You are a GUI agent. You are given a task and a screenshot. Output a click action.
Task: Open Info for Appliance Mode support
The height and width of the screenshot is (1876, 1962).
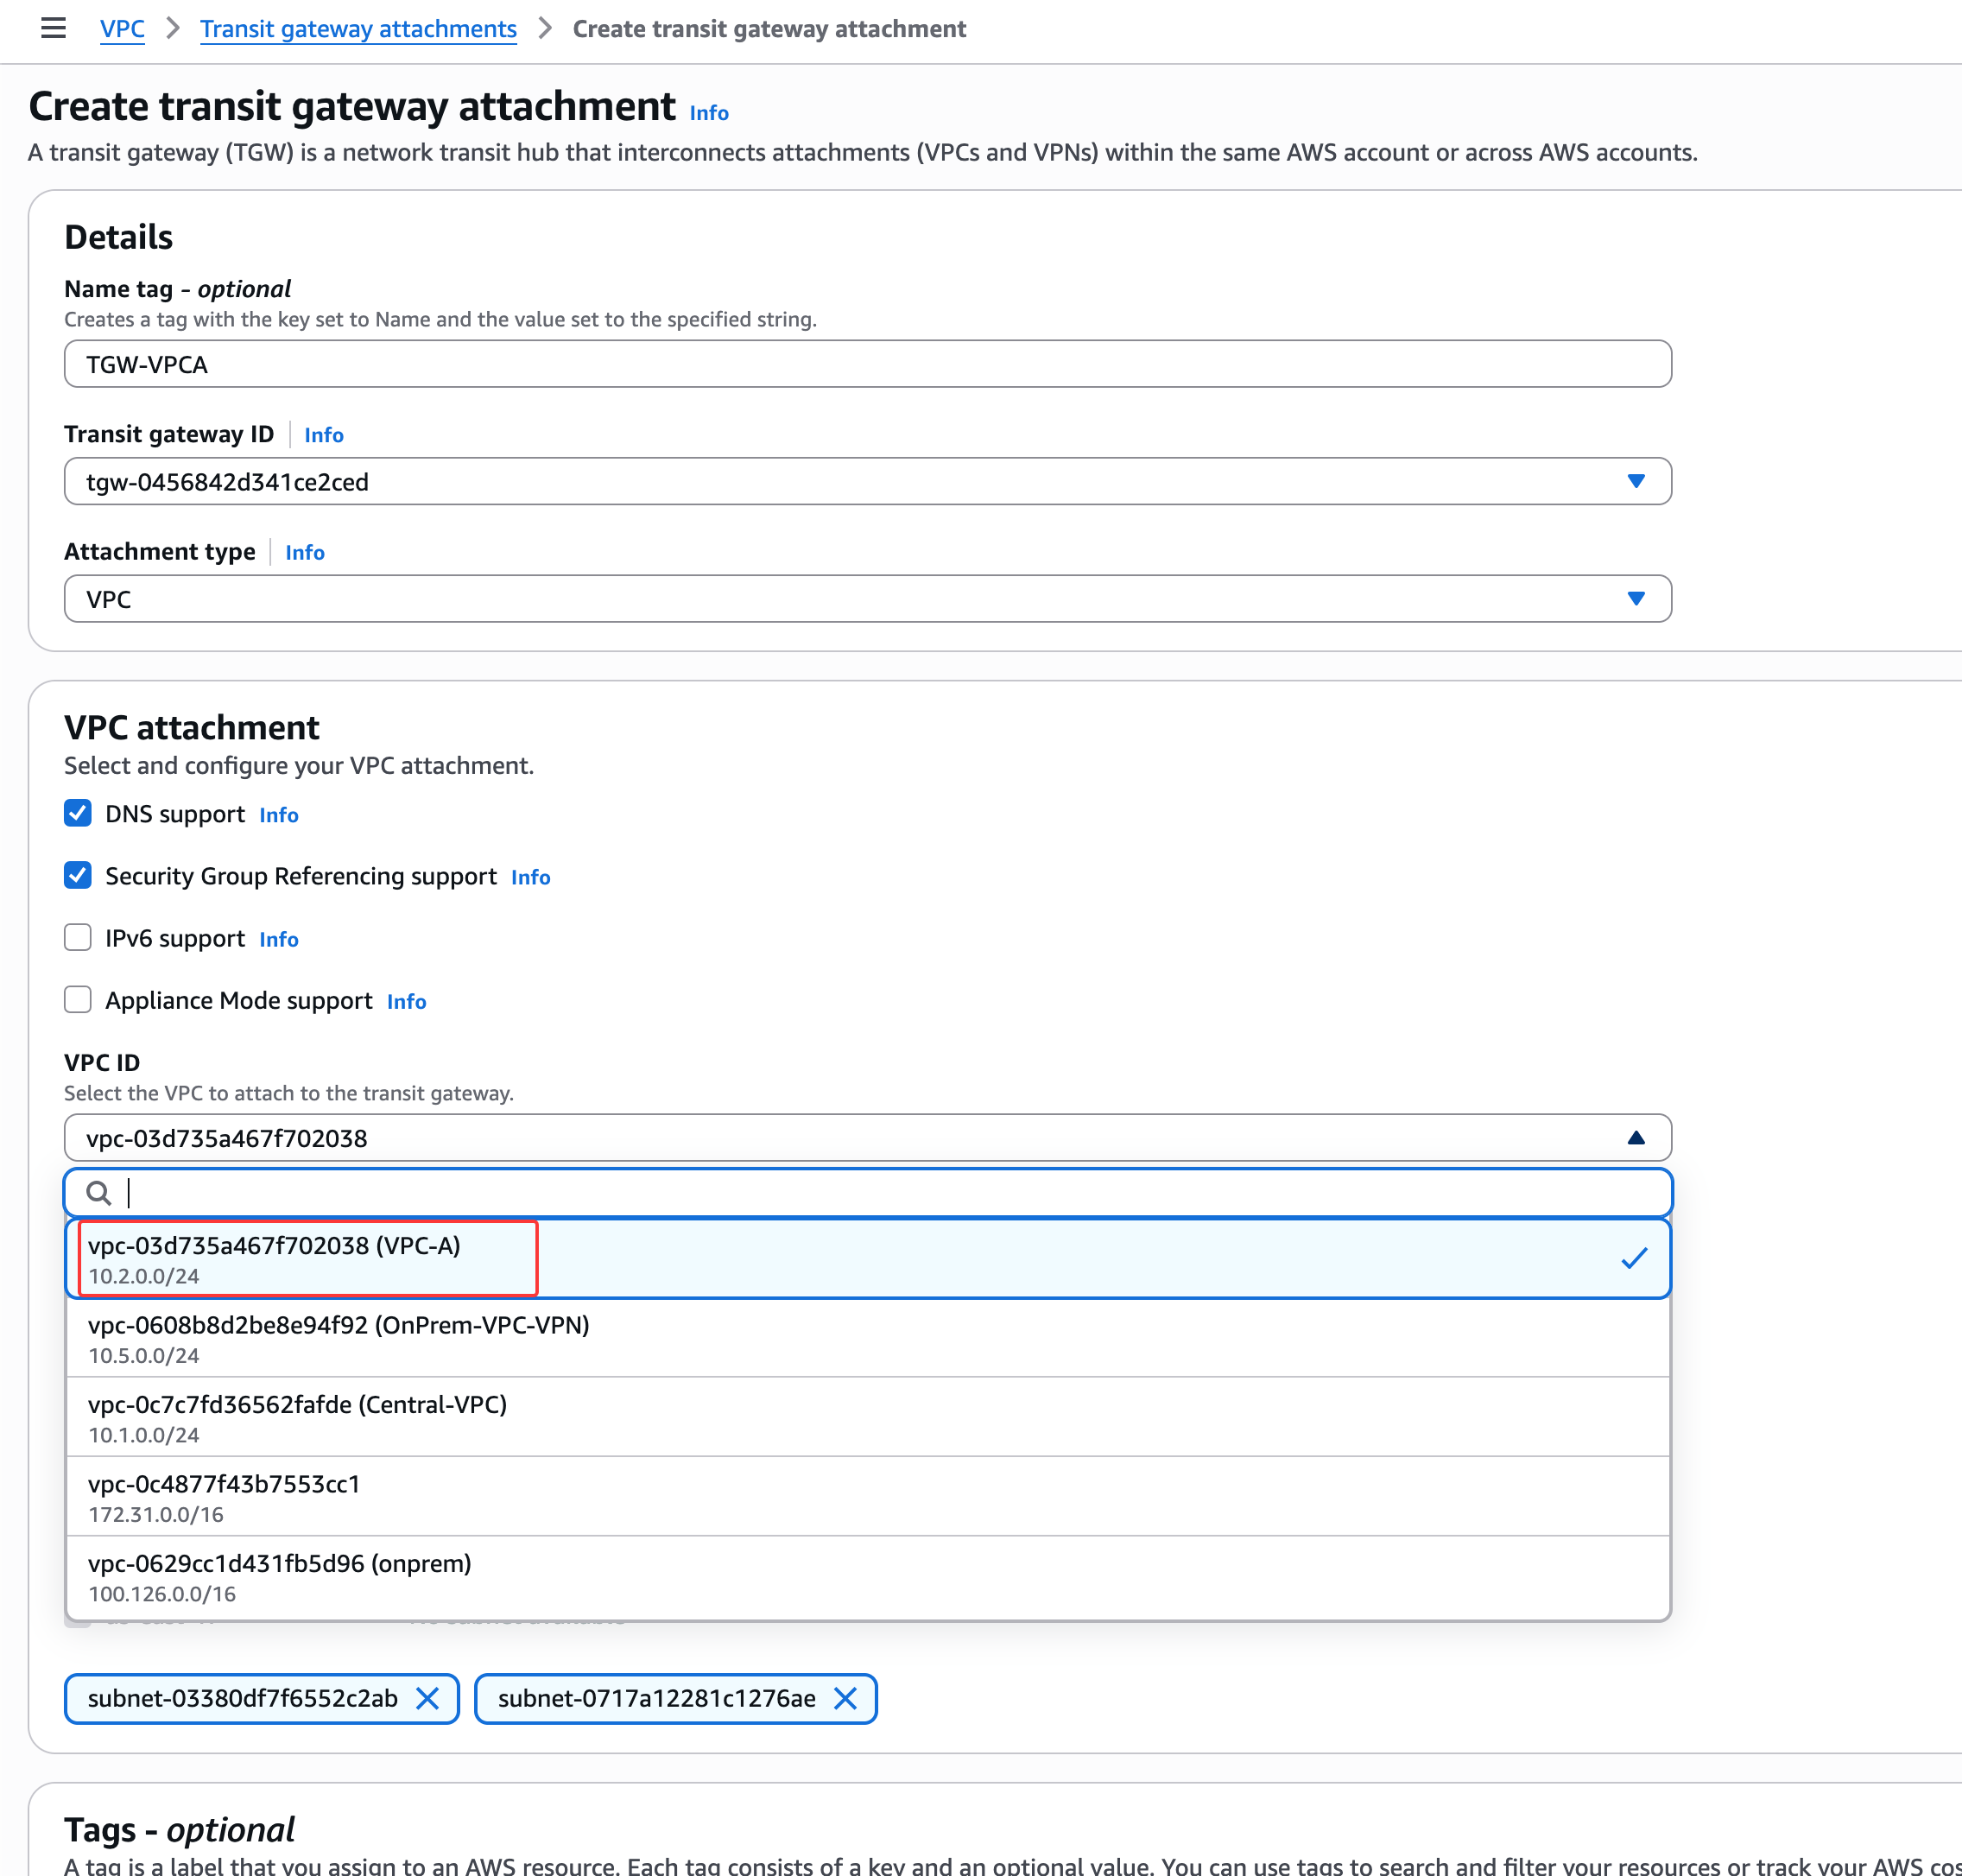coord(406,1001)
